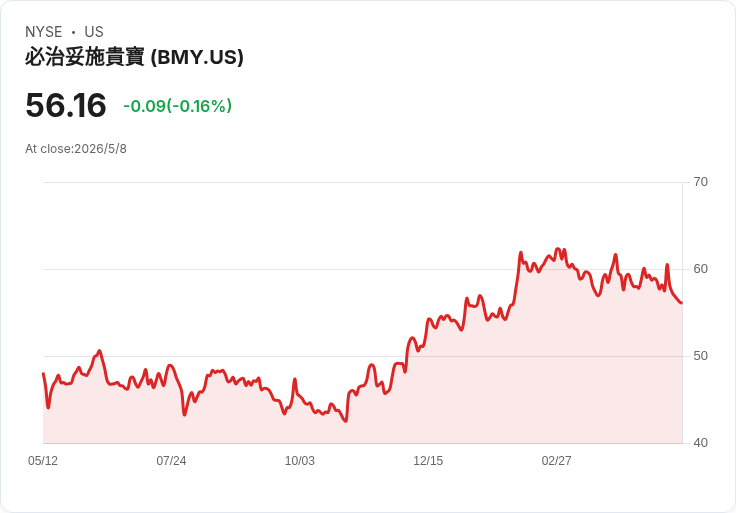Viewport: 736px width, 513px height.
Task: Open the 必治妥施貴寶 (BMY.US) stock title
Action: tap(134, 57)
